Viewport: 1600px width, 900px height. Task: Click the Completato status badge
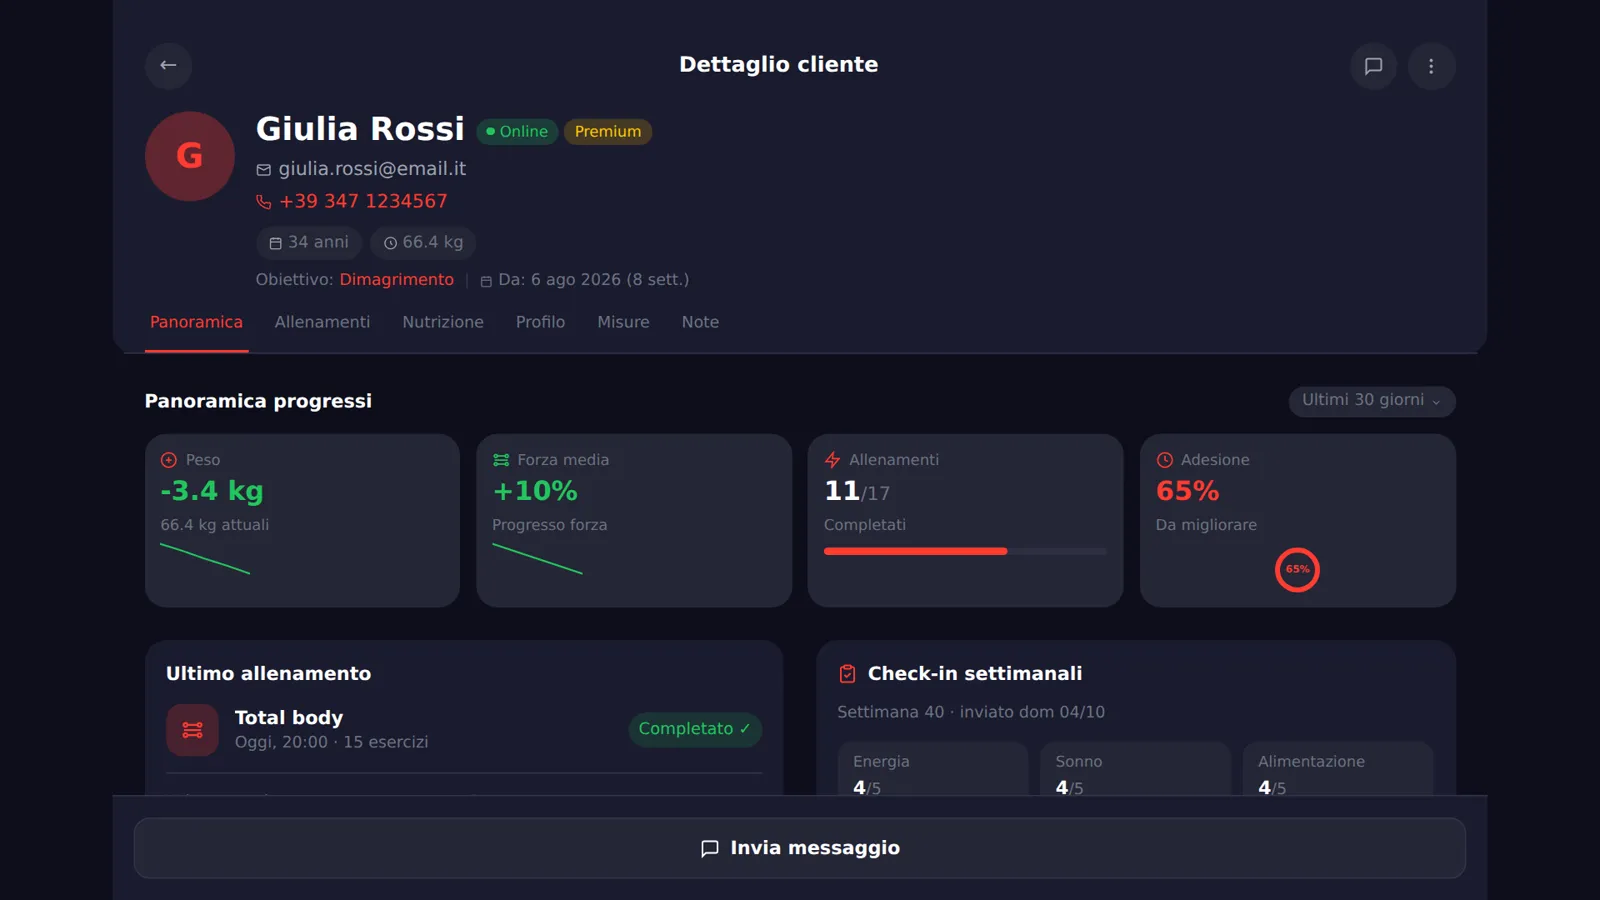695,729
